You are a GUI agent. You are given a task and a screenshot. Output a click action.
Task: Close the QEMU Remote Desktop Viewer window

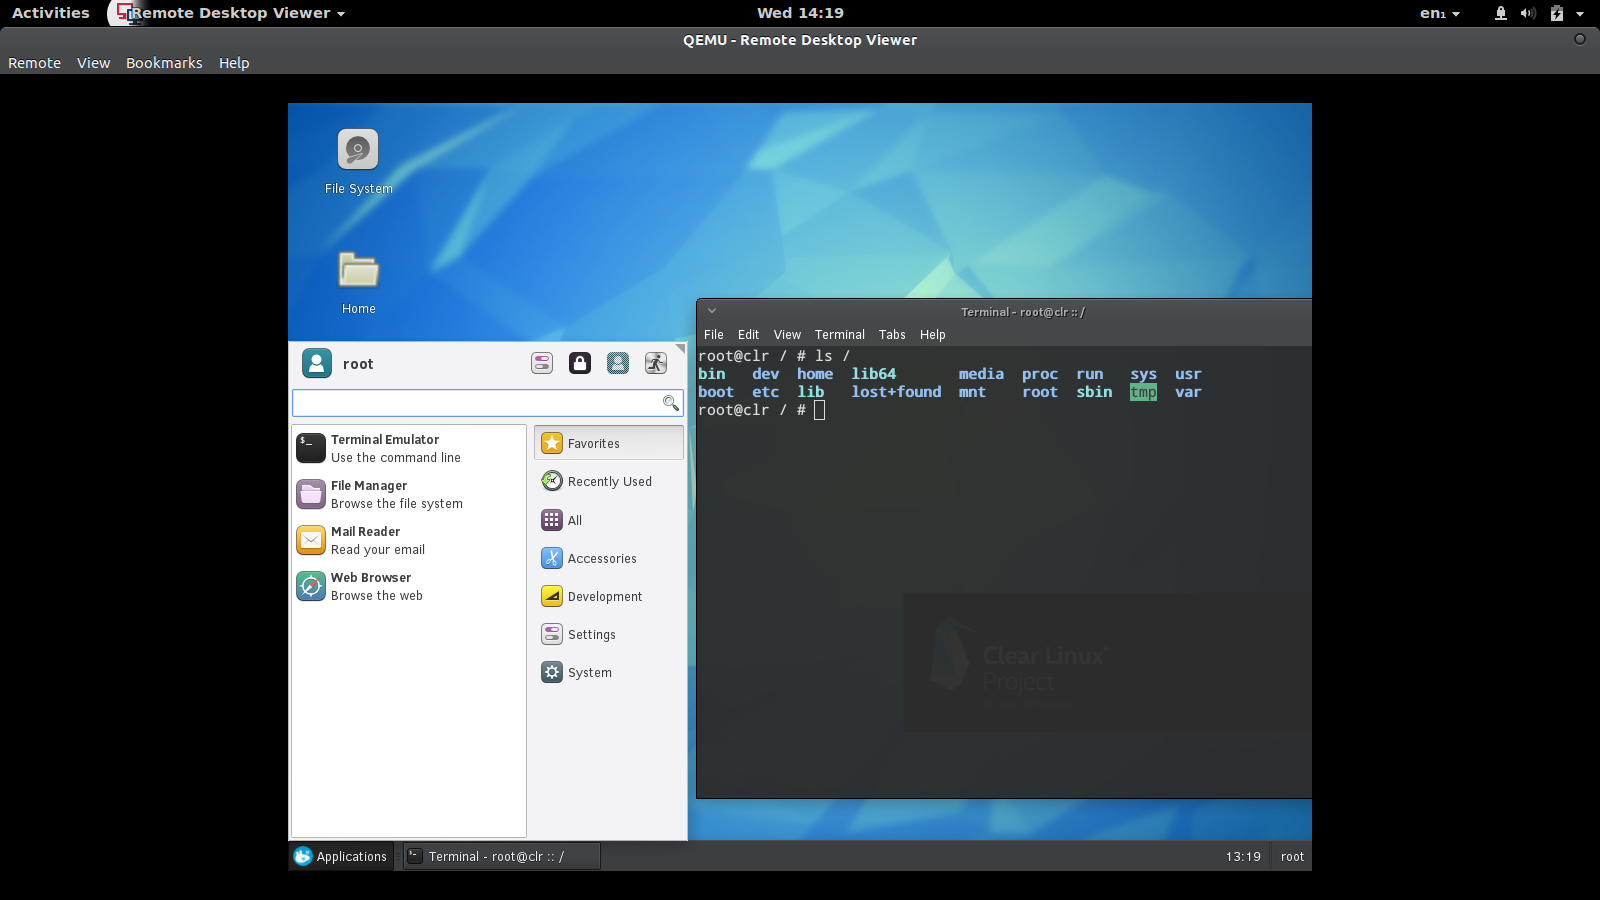1580,39
